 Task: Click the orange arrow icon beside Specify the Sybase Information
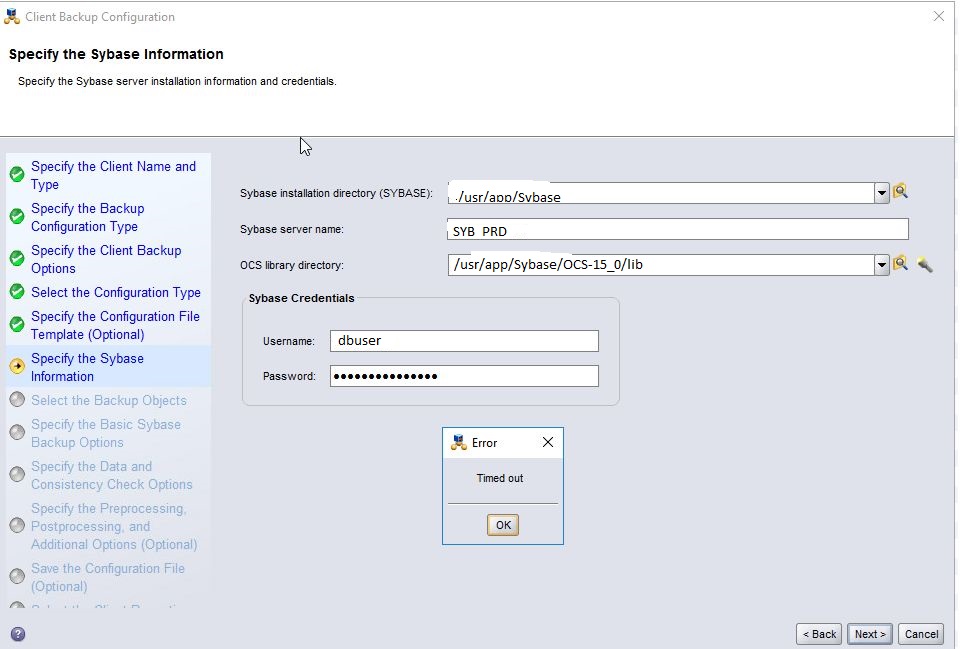[16, 366]
